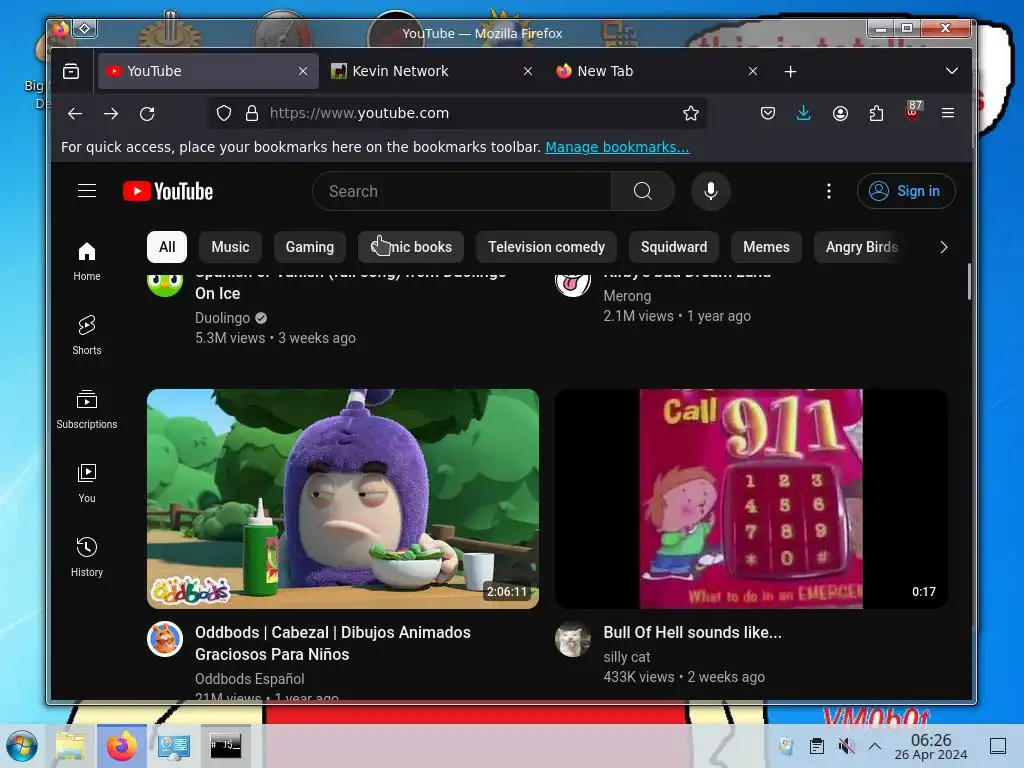Click the URL address bar
This screenshot has height=768, width=1024.
[x=457, y=113]
